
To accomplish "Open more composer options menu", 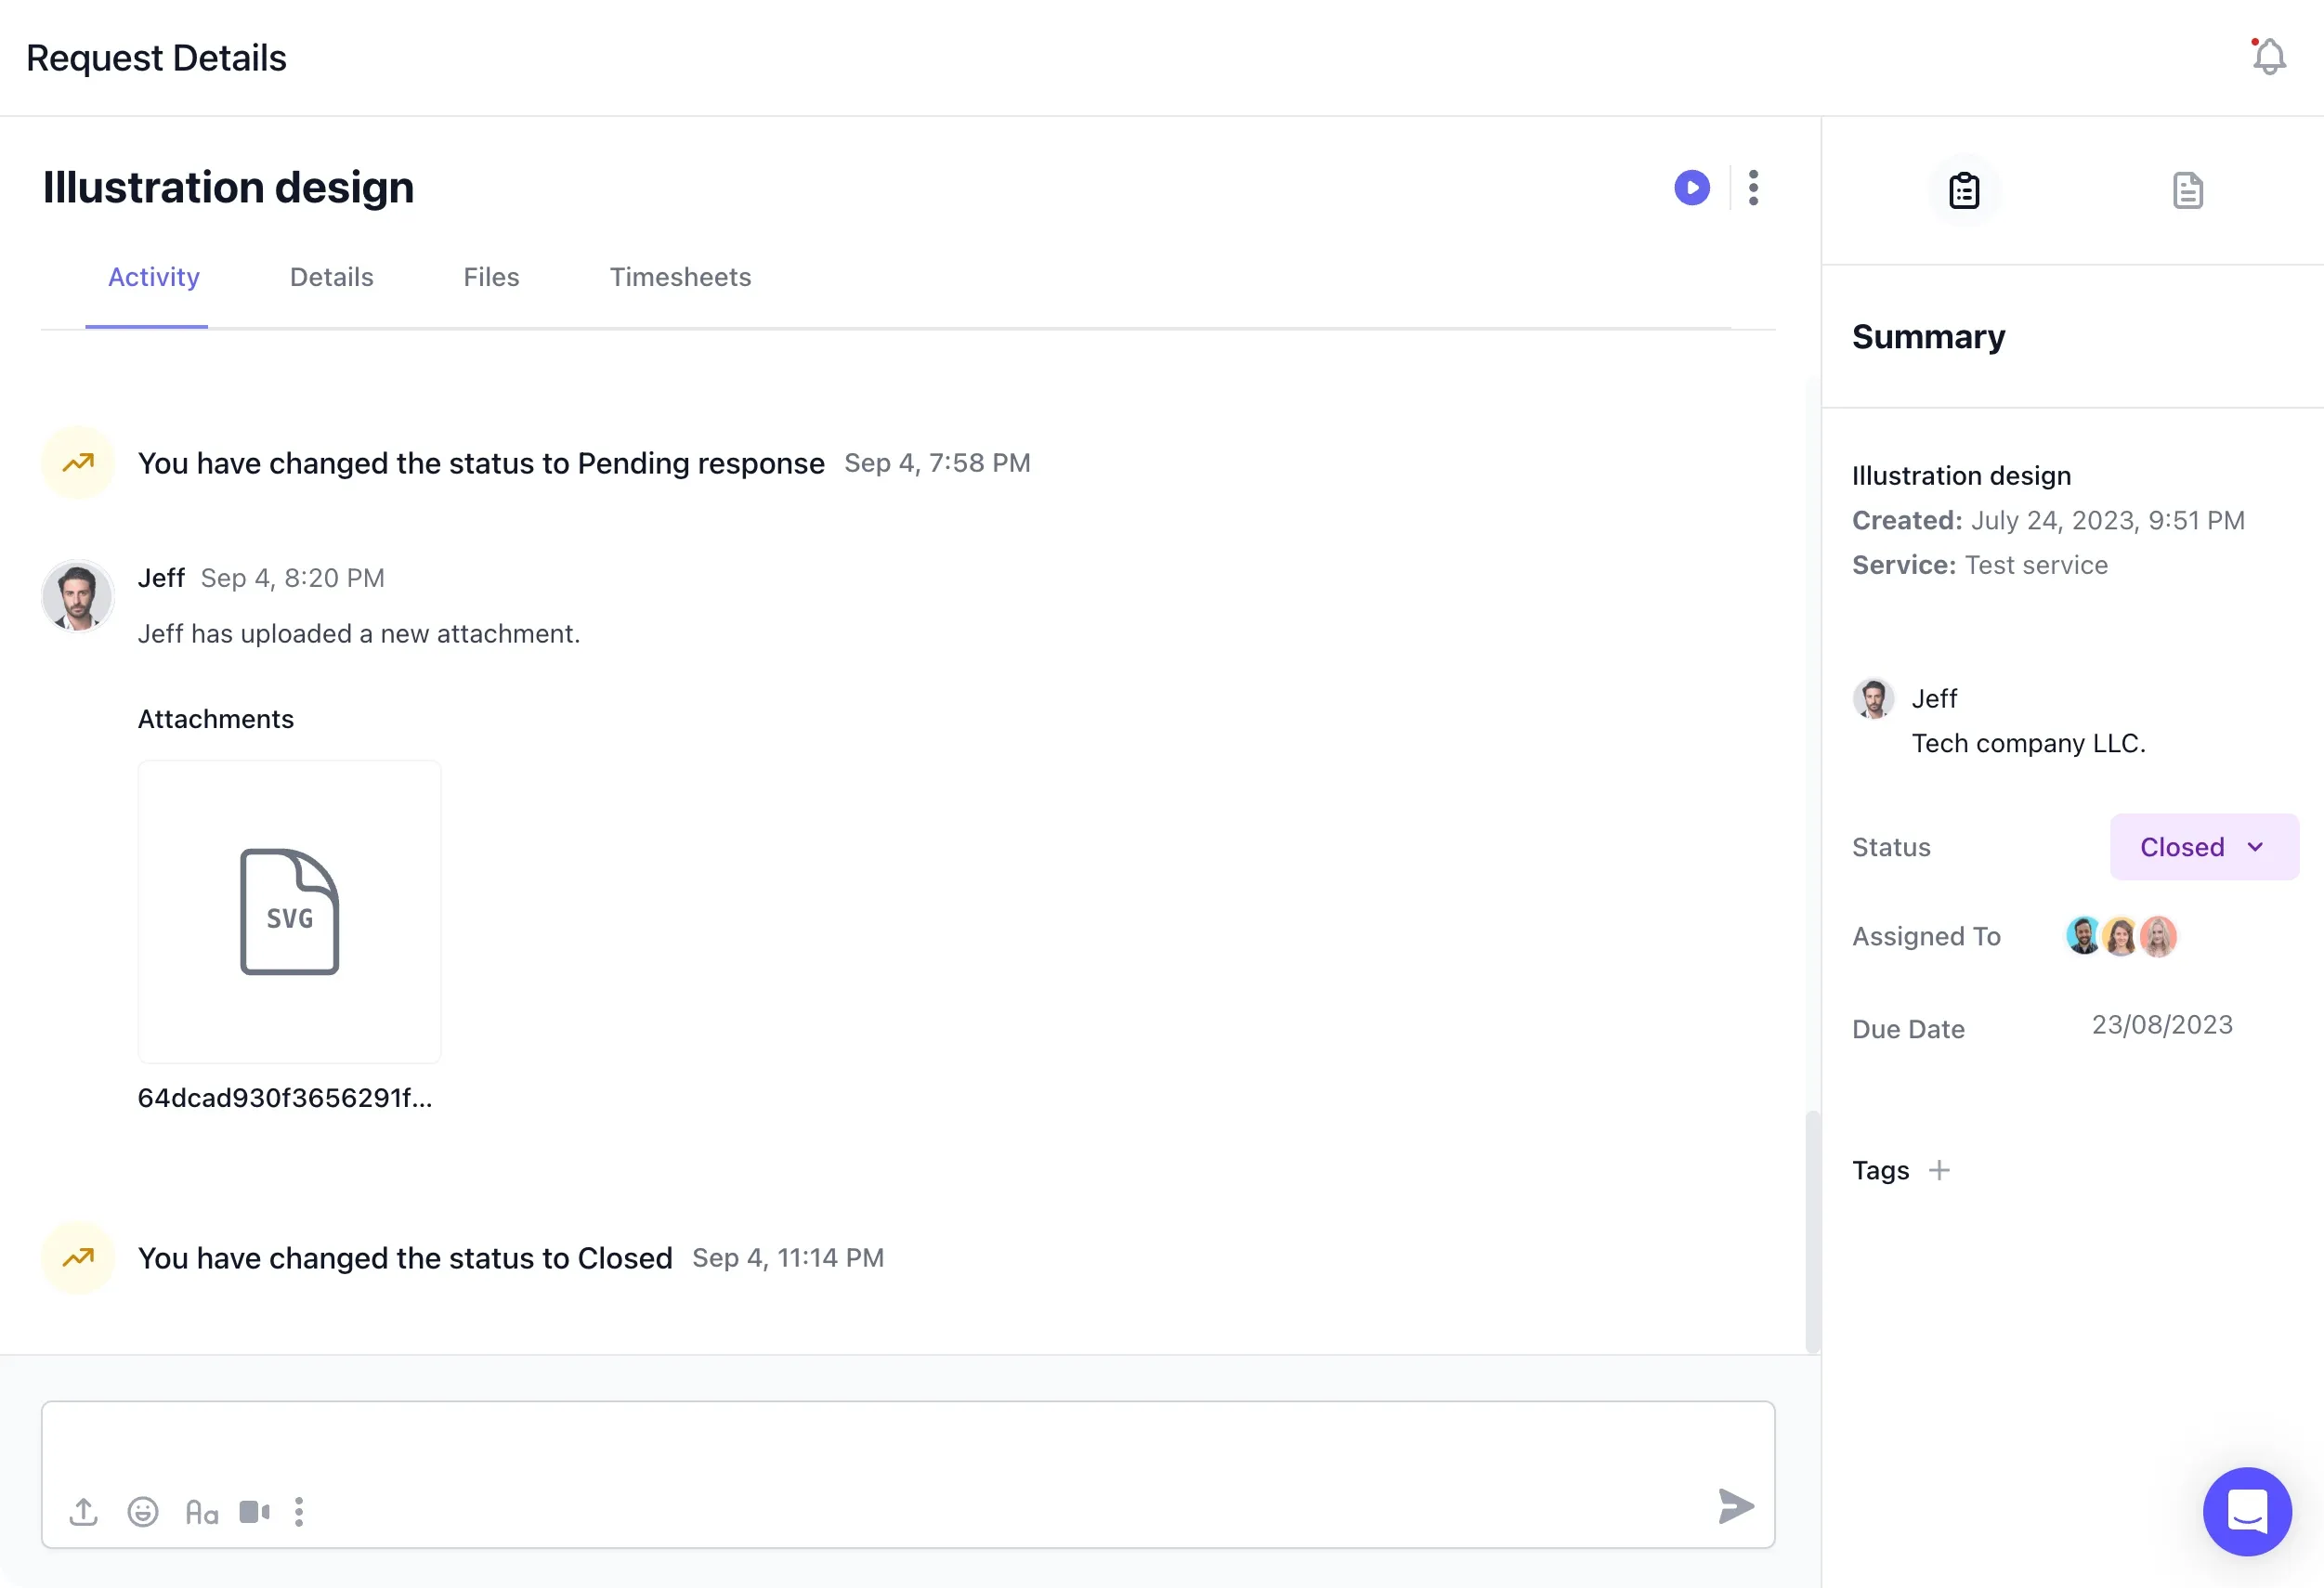I will [x=299, y=1511].
